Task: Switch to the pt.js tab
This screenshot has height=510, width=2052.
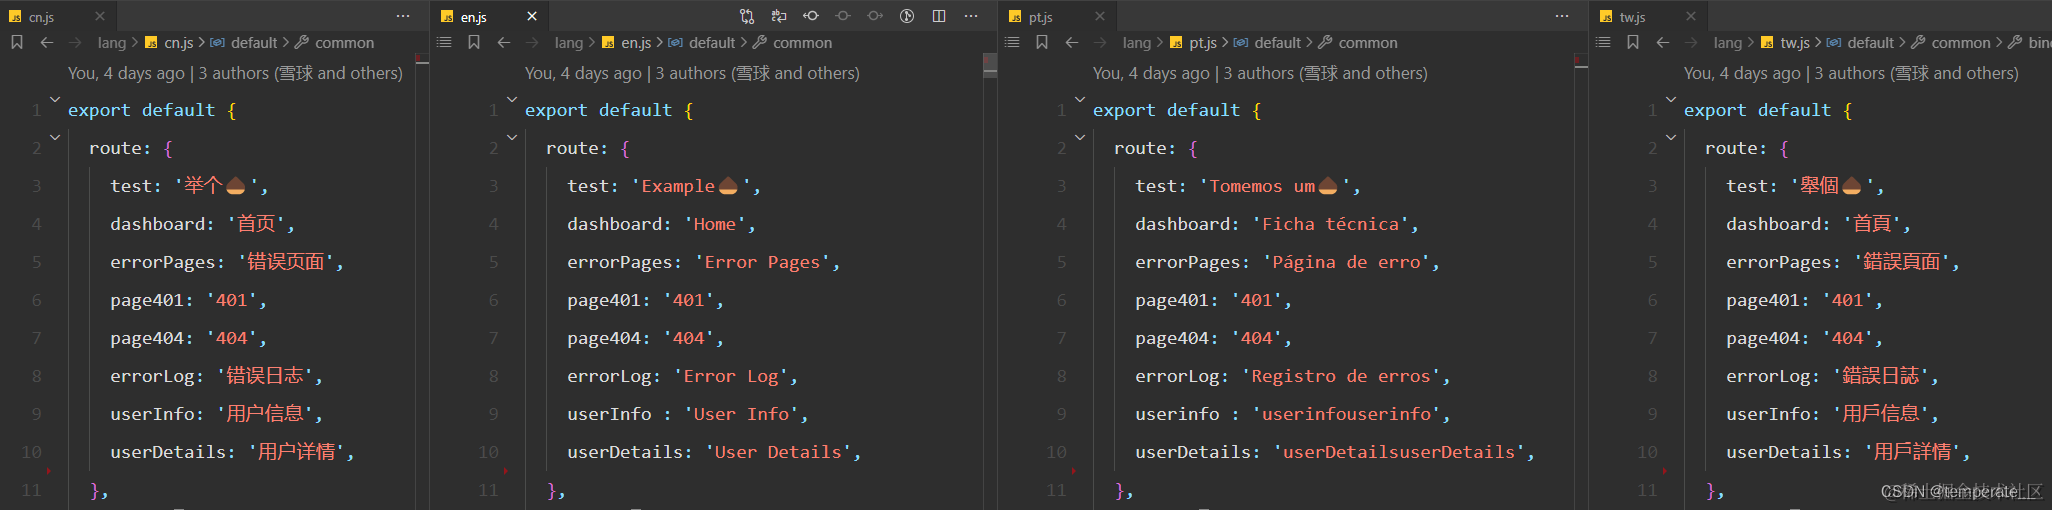Action: [x=1058, y=16]
